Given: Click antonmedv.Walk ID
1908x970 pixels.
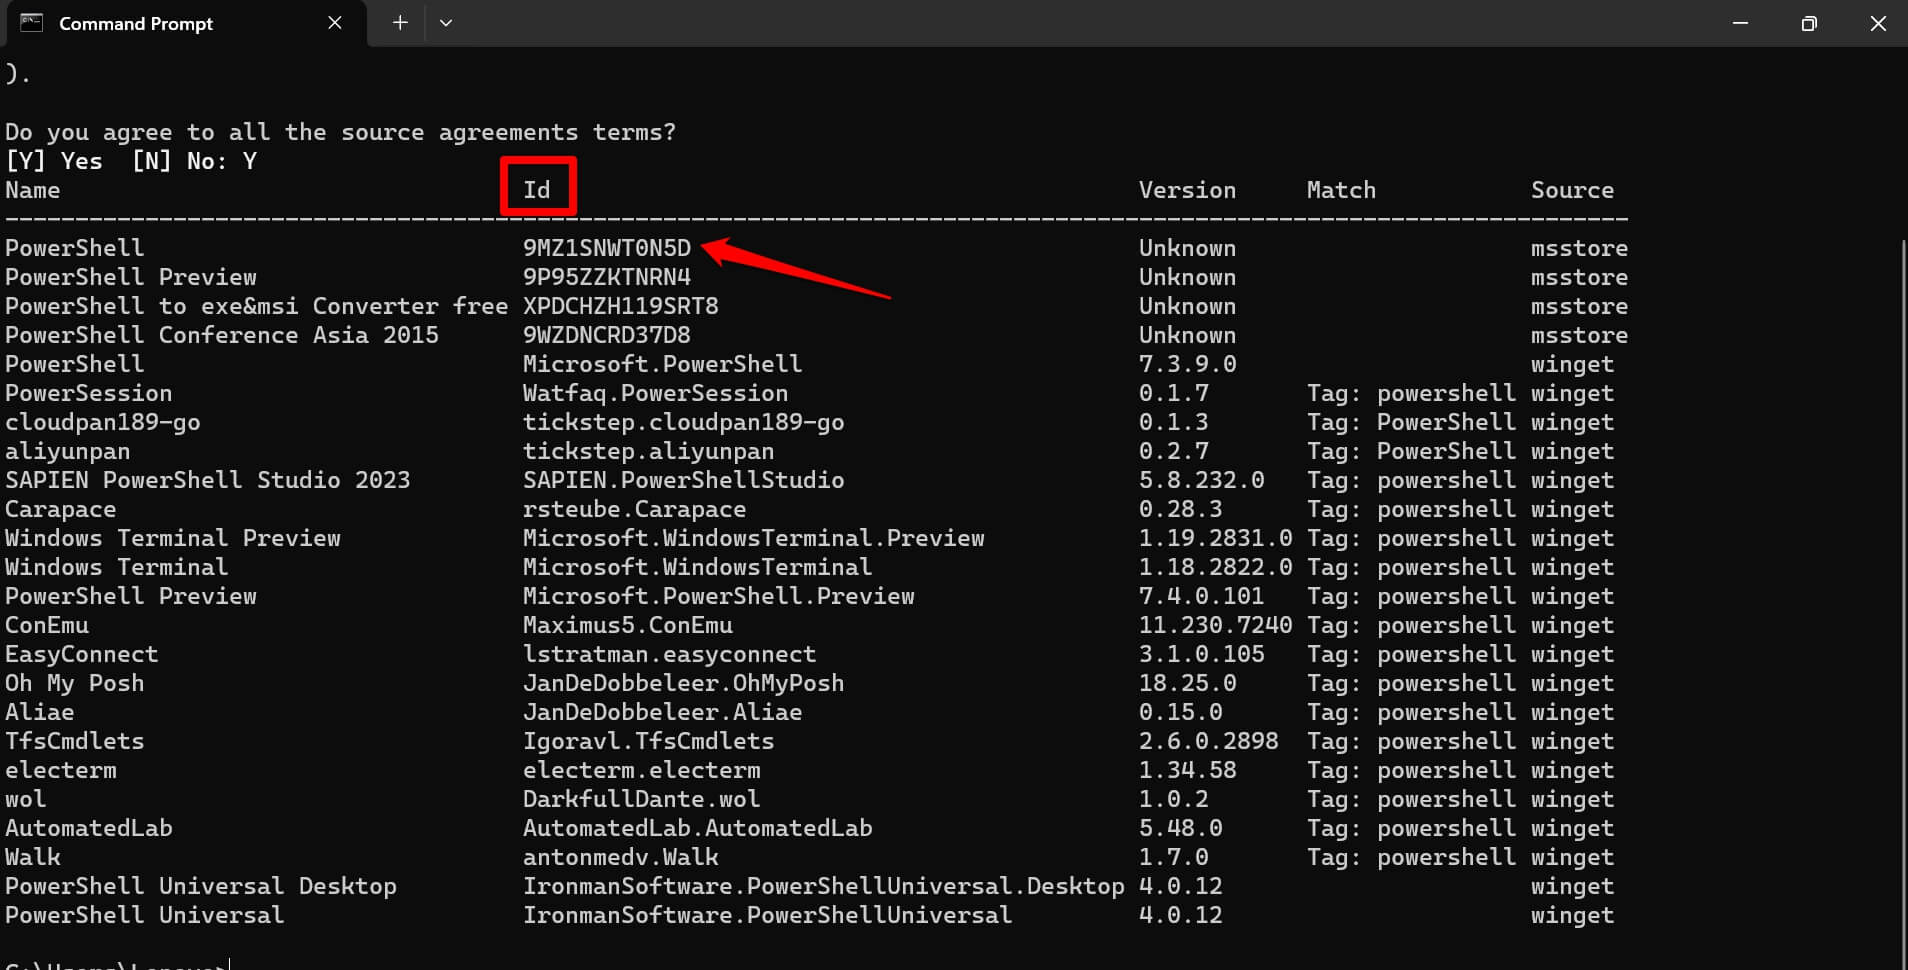Looking at the screenshot, I should coord(621,857).
